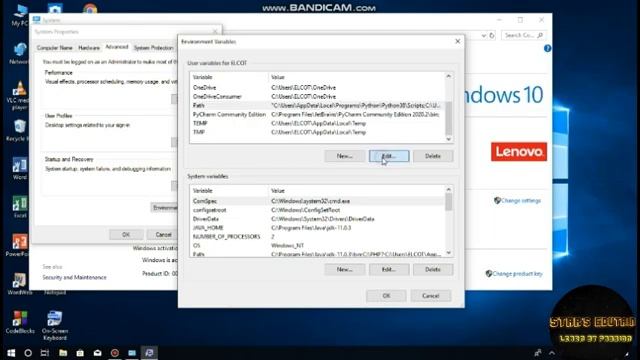Open the VLC media player desktop icon
Image resolution: width=640 pixels, height=360 pixels.
click(x=19, y=95)
